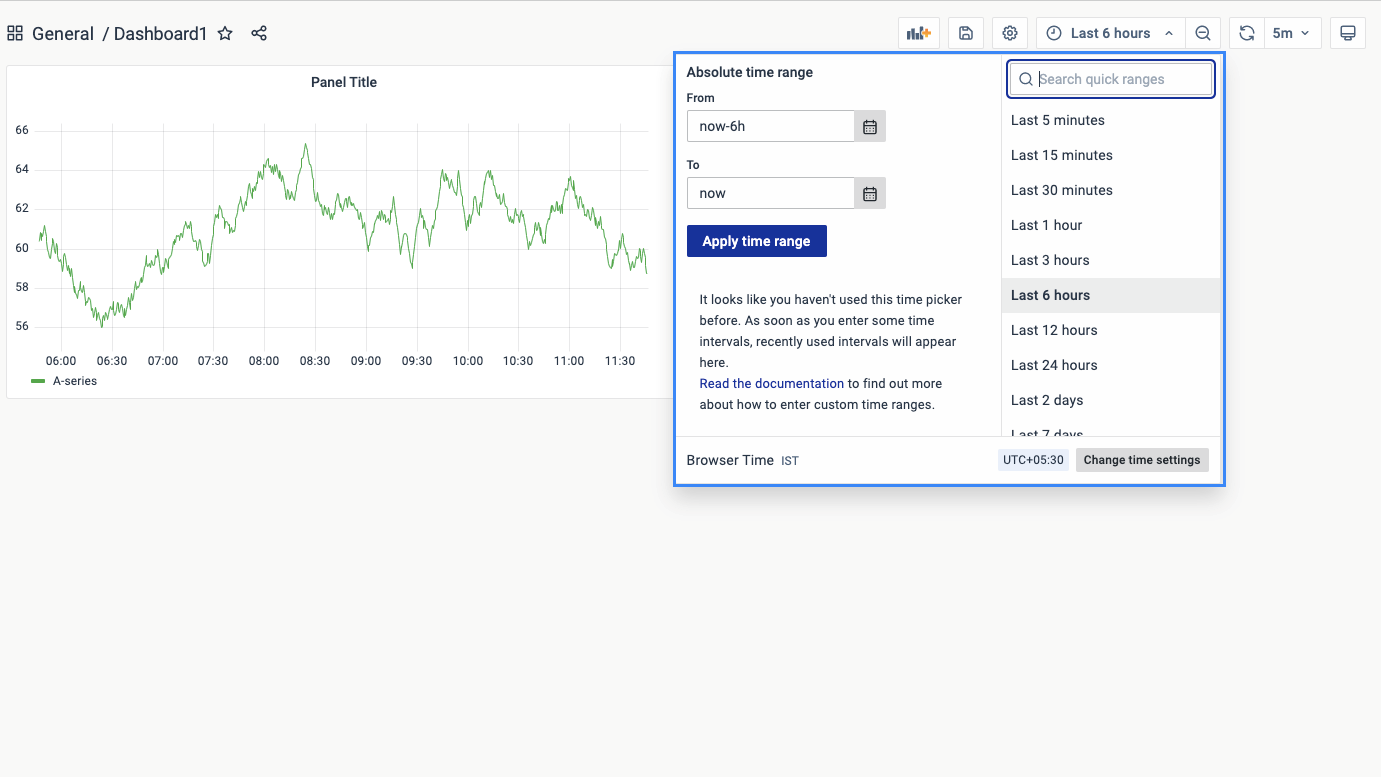Click the zoom out time range icon
1381x777 pixels.
(1203, 33)
